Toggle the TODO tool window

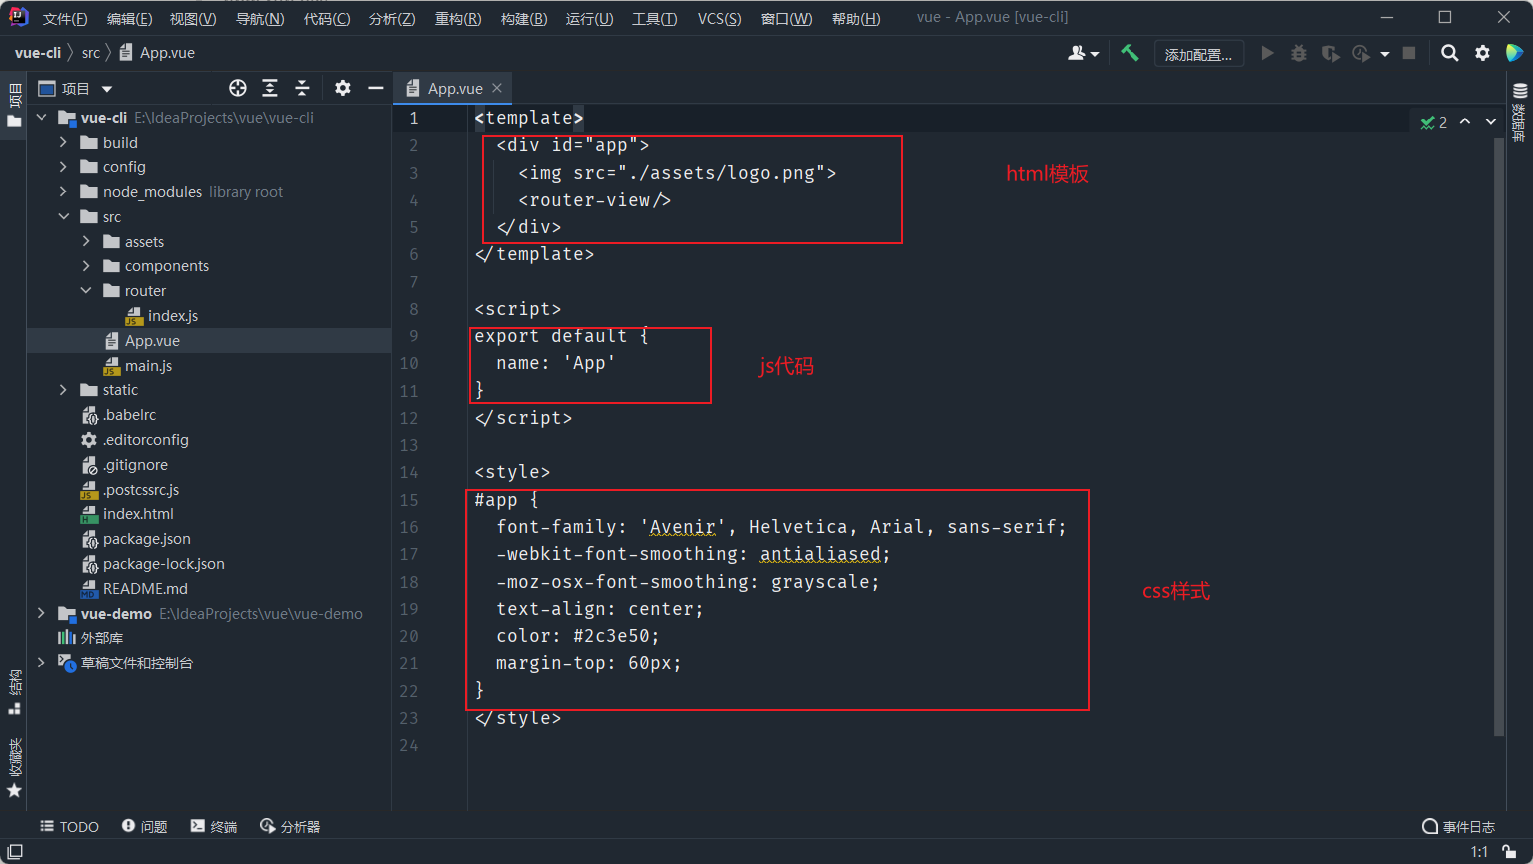pyautogui.click(x=69, y=826)
